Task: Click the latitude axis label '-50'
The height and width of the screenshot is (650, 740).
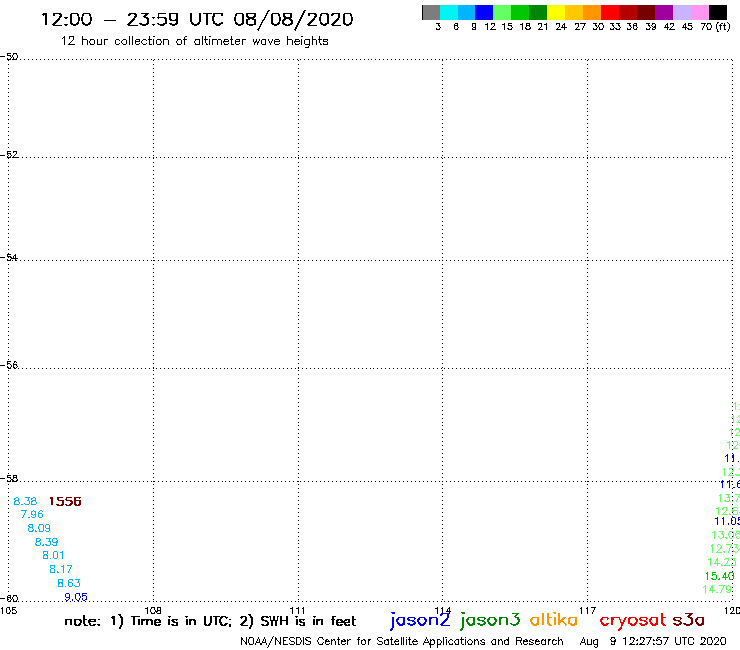Action: click(x=9, y=57)
